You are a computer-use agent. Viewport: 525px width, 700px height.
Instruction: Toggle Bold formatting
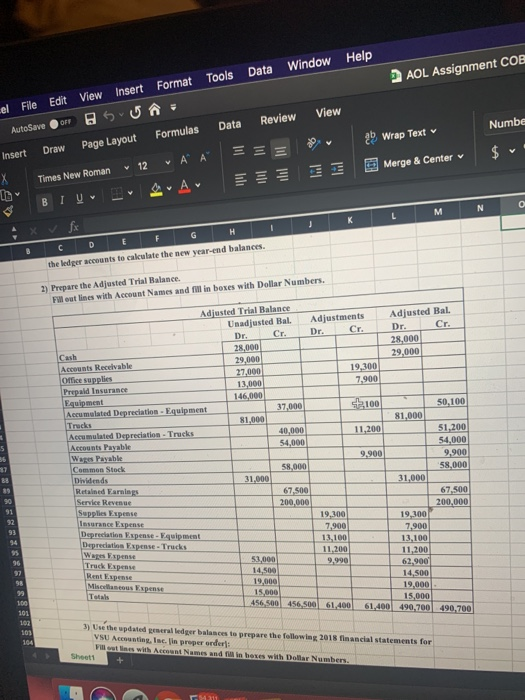45,202
